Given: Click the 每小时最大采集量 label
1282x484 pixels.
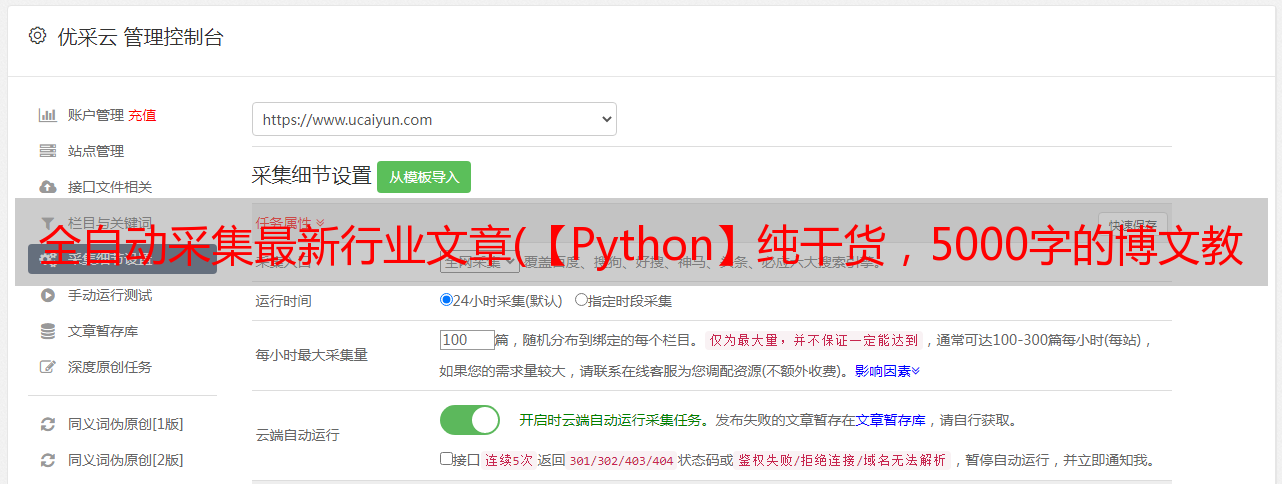Looking at the screenshot, I should [x=312, y=355].
